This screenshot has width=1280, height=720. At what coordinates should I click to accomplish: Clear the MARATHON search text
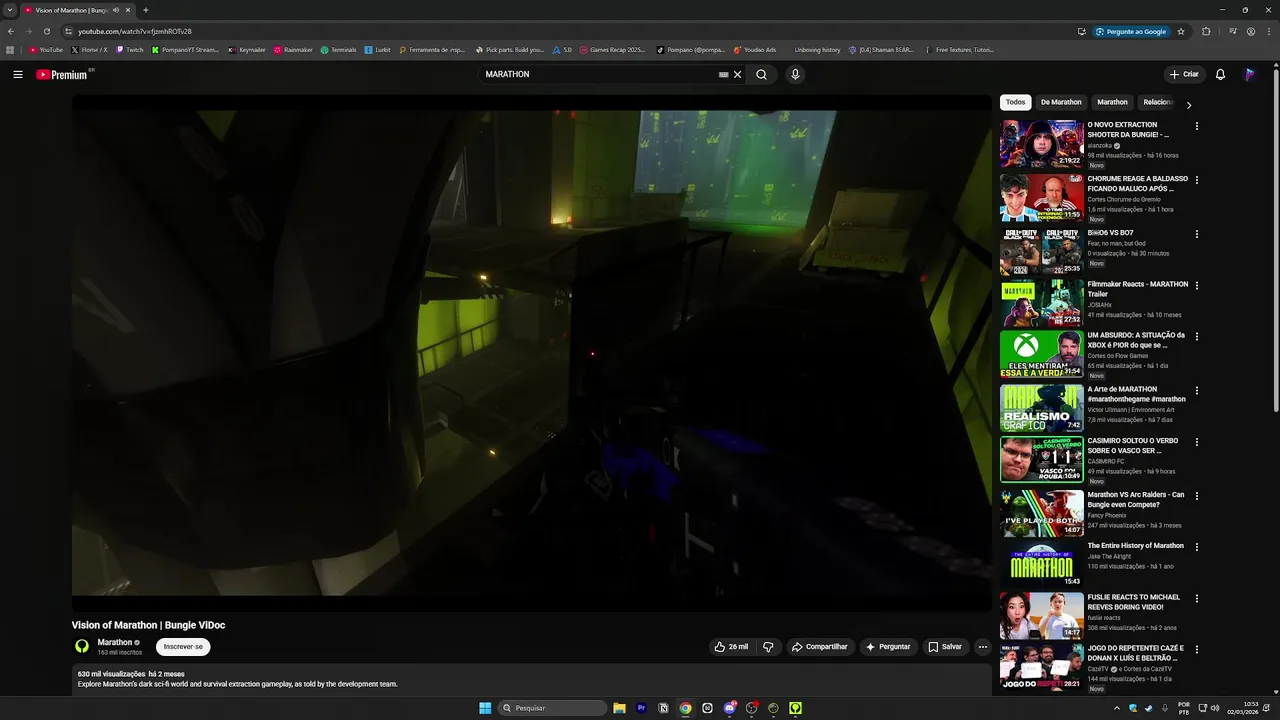coord(738,74)
